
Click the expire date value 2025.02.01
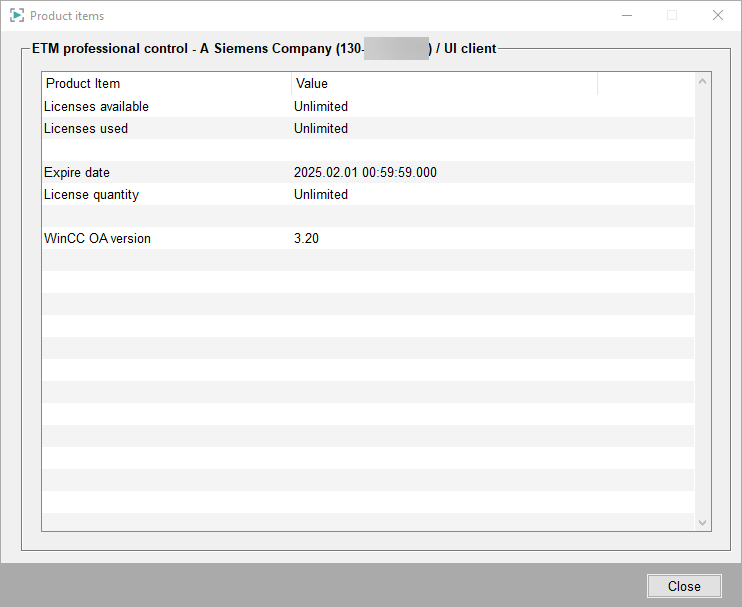(x=365, y=172)
